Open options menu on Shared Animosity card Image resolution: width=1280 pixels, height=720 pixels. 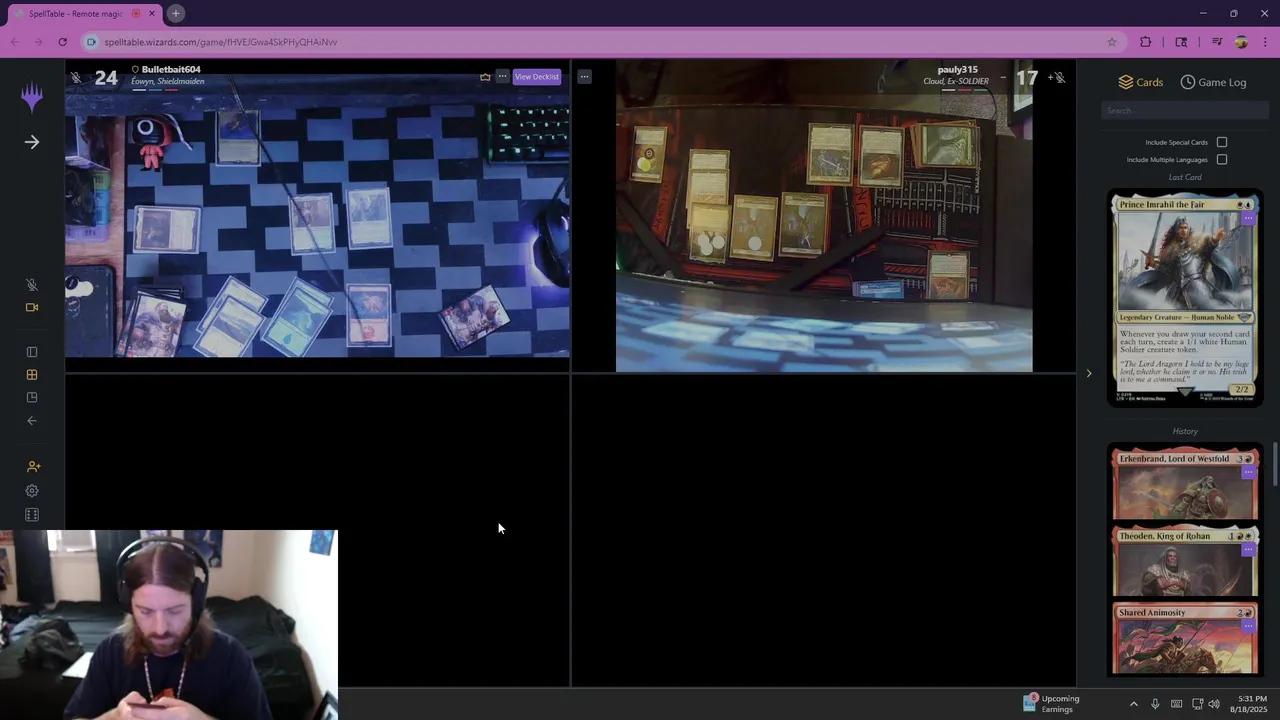click(1248, 626)
